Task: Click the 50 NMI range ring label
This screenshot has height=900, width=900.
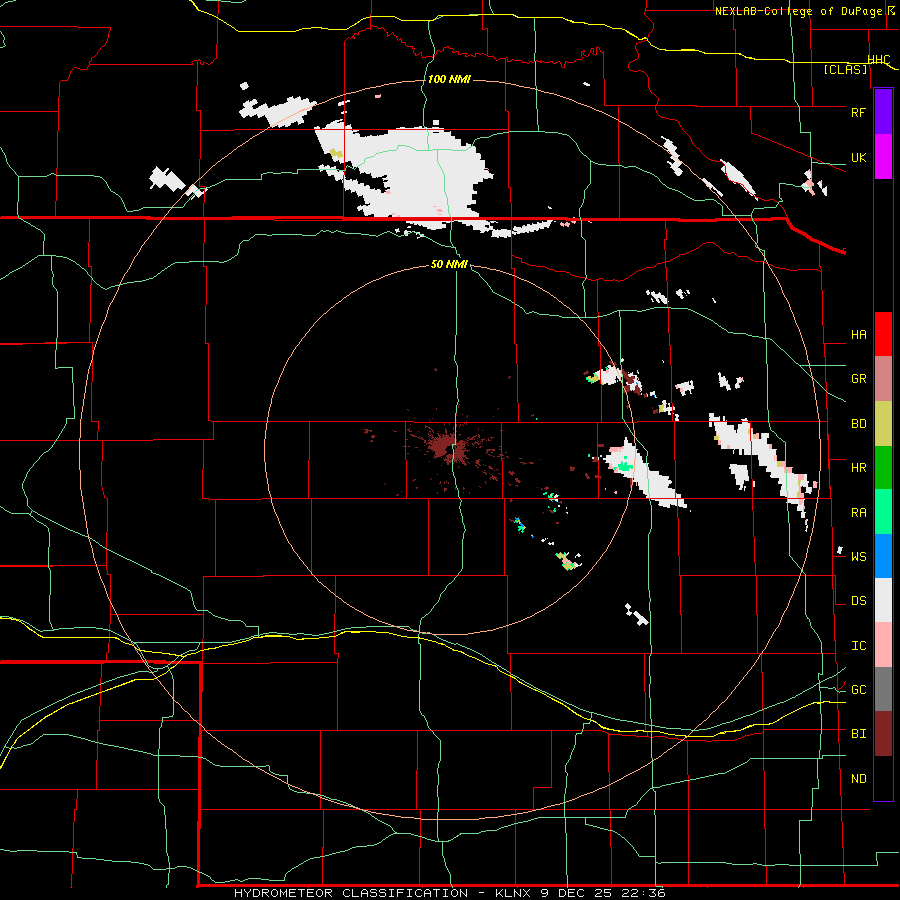Action: click(449, 264)
